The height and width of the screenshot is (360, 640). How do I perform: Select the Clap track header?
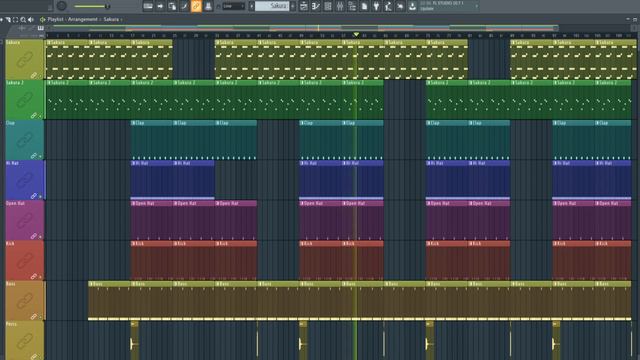pyautogui.click(x=24, y=140)
